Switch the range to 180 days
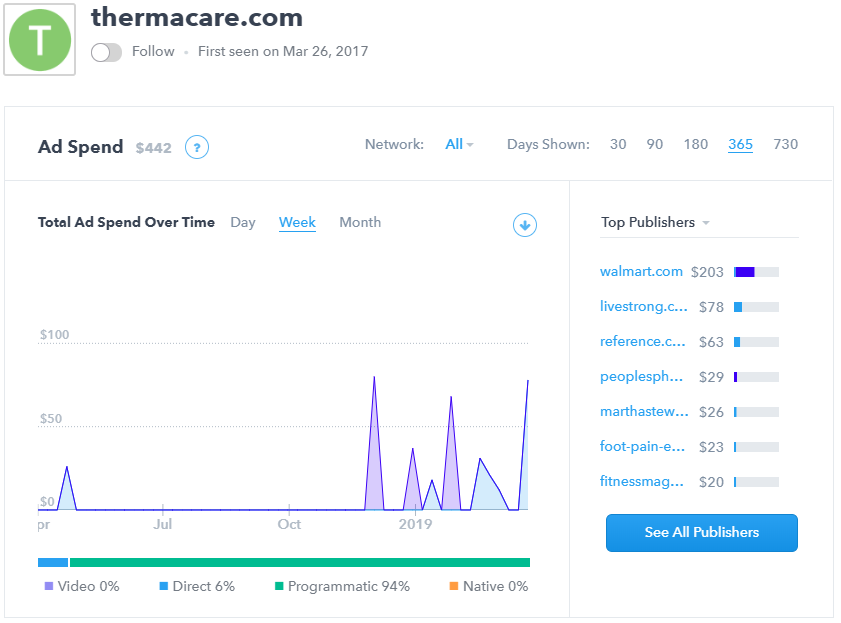Viewport: 841px width, 623px height. (x=696, y=144)
